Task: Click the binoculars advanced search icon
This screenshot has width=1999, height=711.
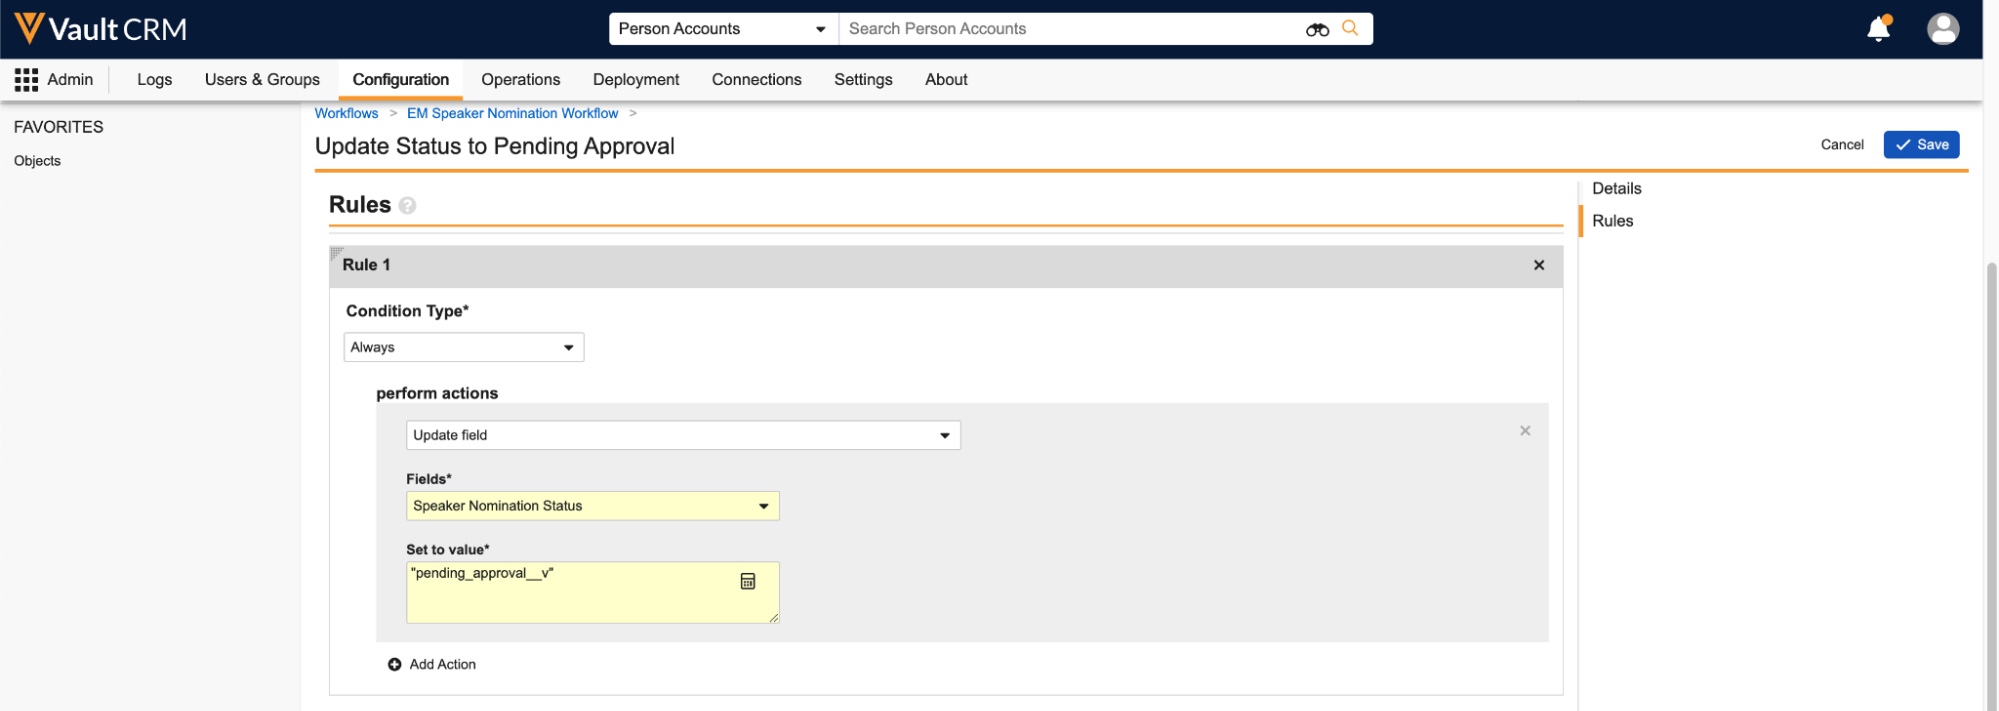Action: pos(1317,29)
